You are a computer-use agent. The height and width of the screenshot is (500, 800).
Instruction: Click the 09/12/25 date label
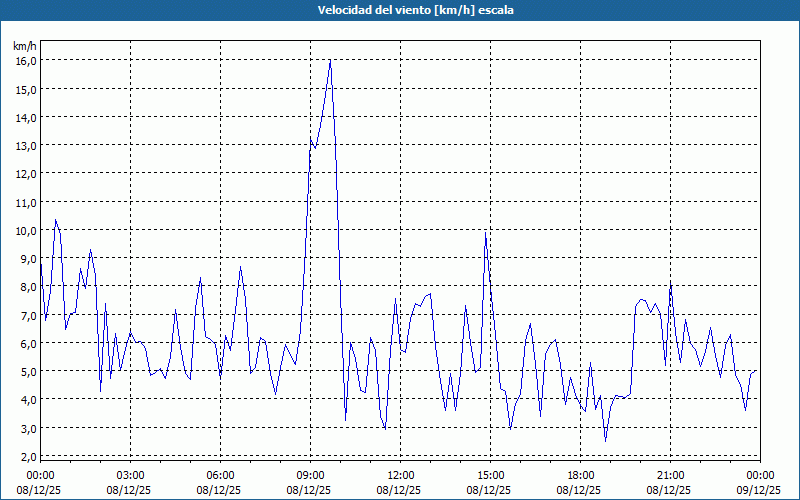[759, 490]
